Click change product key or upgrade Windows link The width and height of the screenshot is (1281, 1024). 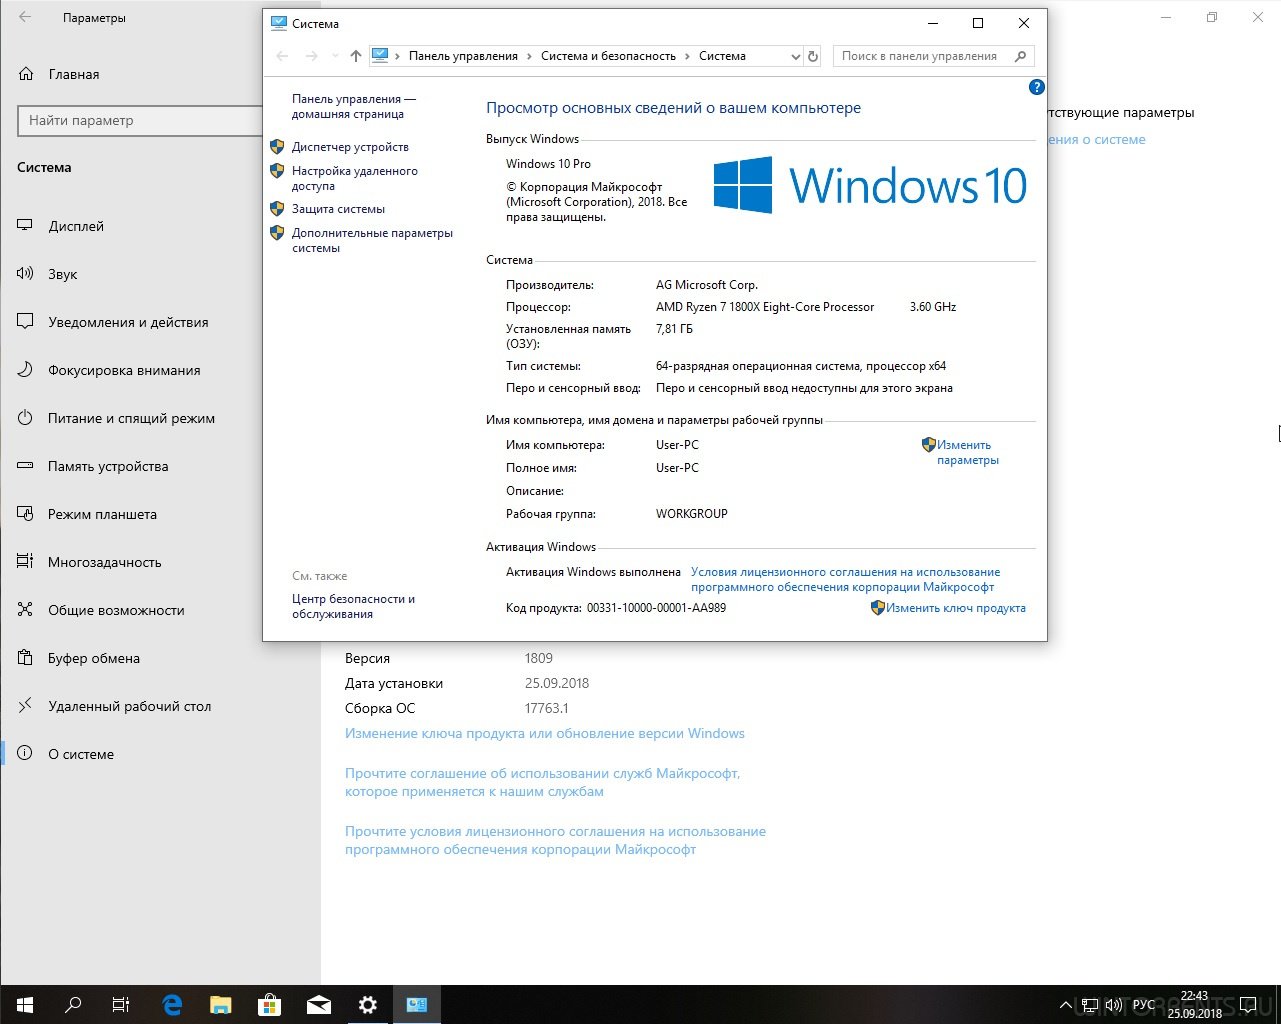545,733
